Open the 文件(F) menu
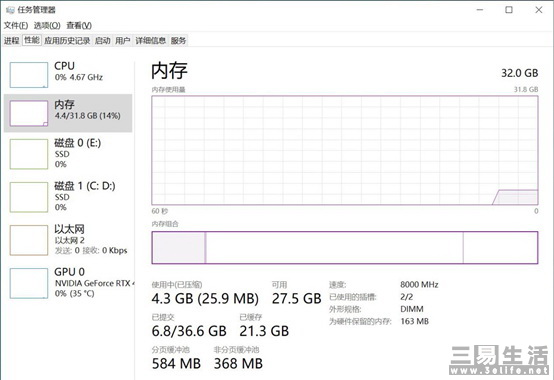Image resolution: width=554 pixels, height=380 pixels. tap(16, 25)
